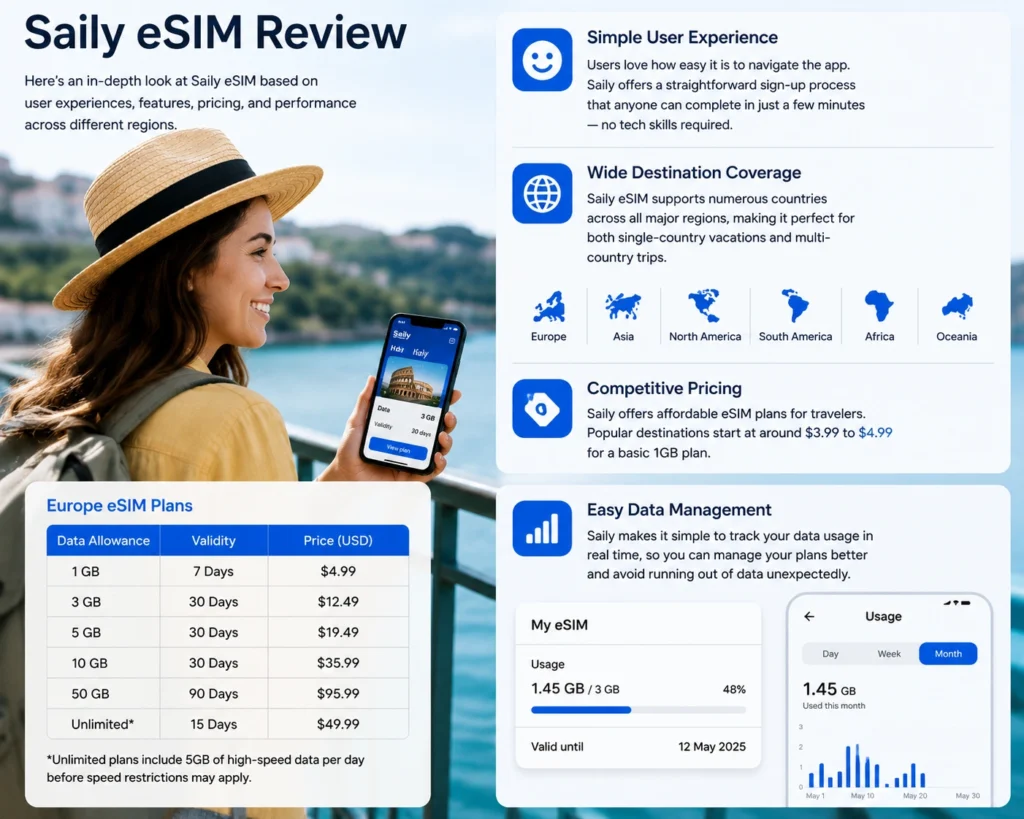The image size is (1024, 819).
Task: Click the $12.49 price cell
Action: coord(338,602)
